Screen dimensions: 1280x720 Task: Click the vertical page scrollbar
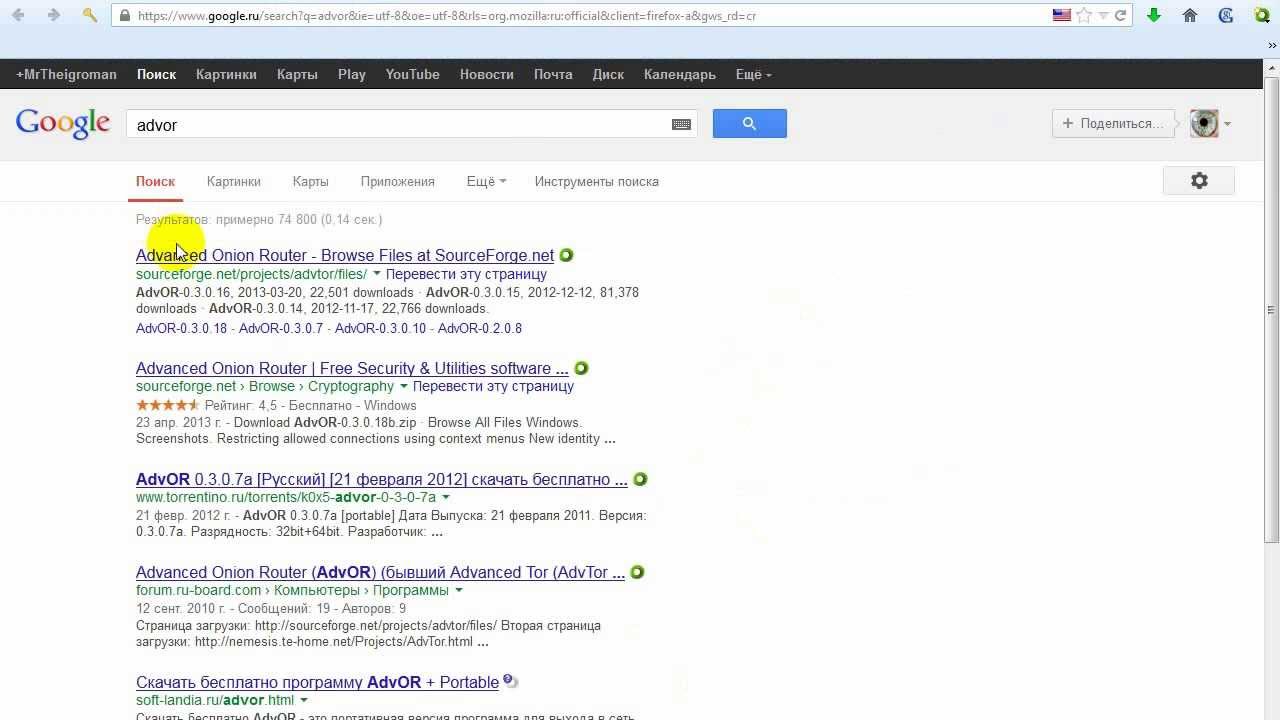[x=1272, y=311]
